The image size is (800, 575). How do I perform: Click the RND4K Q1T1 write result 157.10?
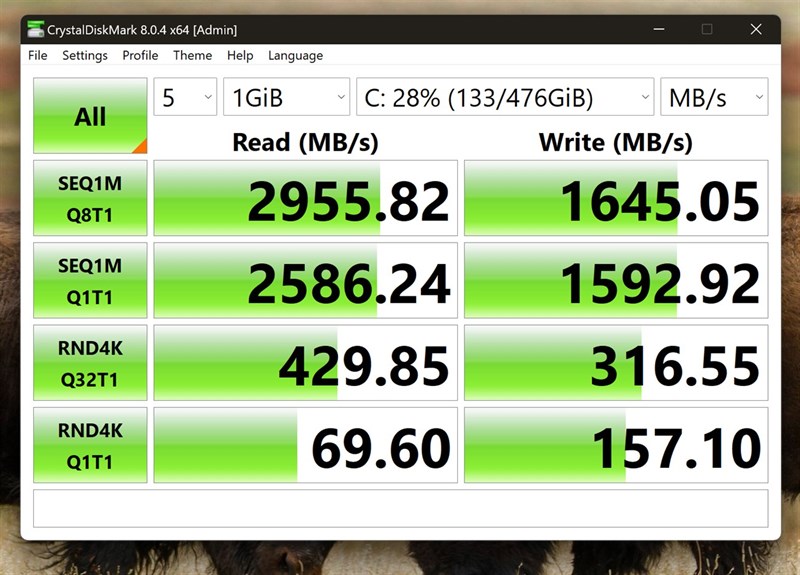coord(616,445)
